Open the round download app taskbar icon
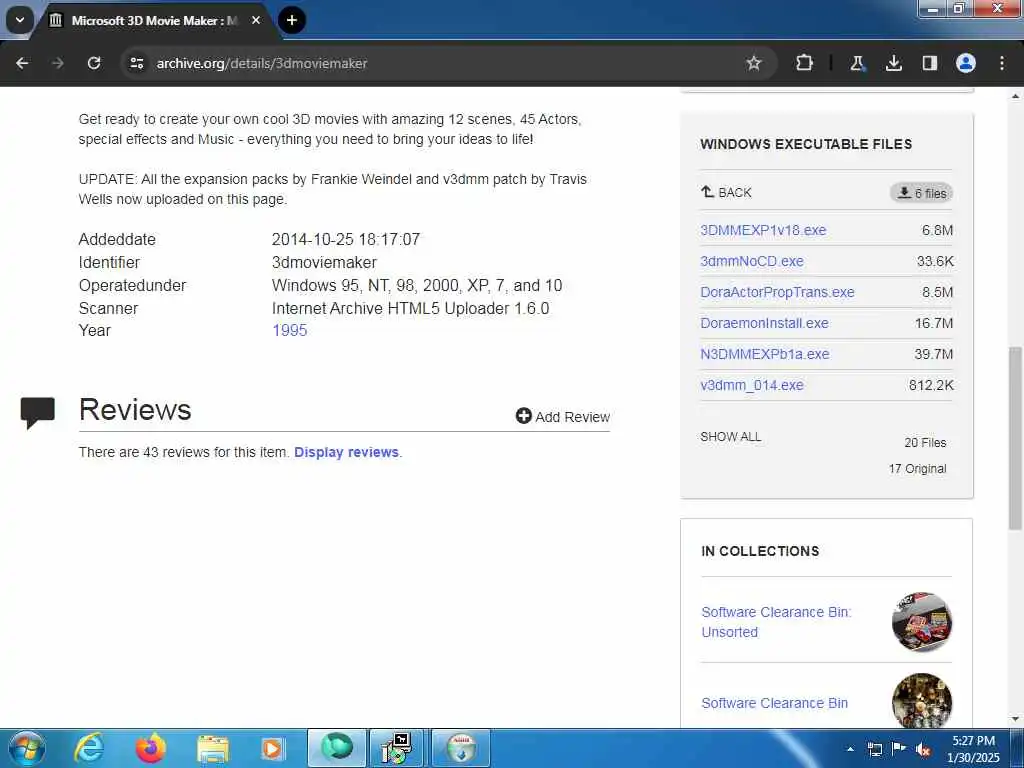The image size is (1024, 768). click(460, 748)
